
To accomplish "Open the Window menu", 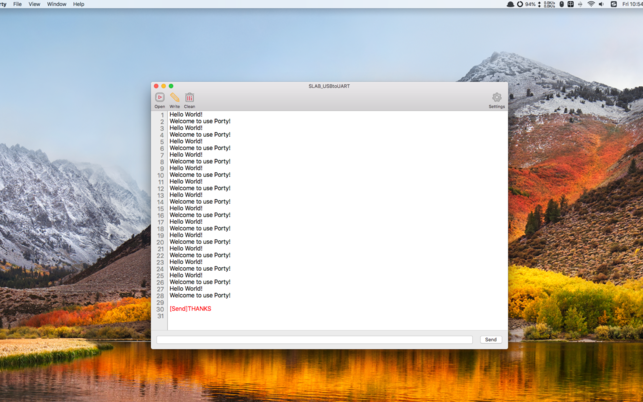I will 57,4.
